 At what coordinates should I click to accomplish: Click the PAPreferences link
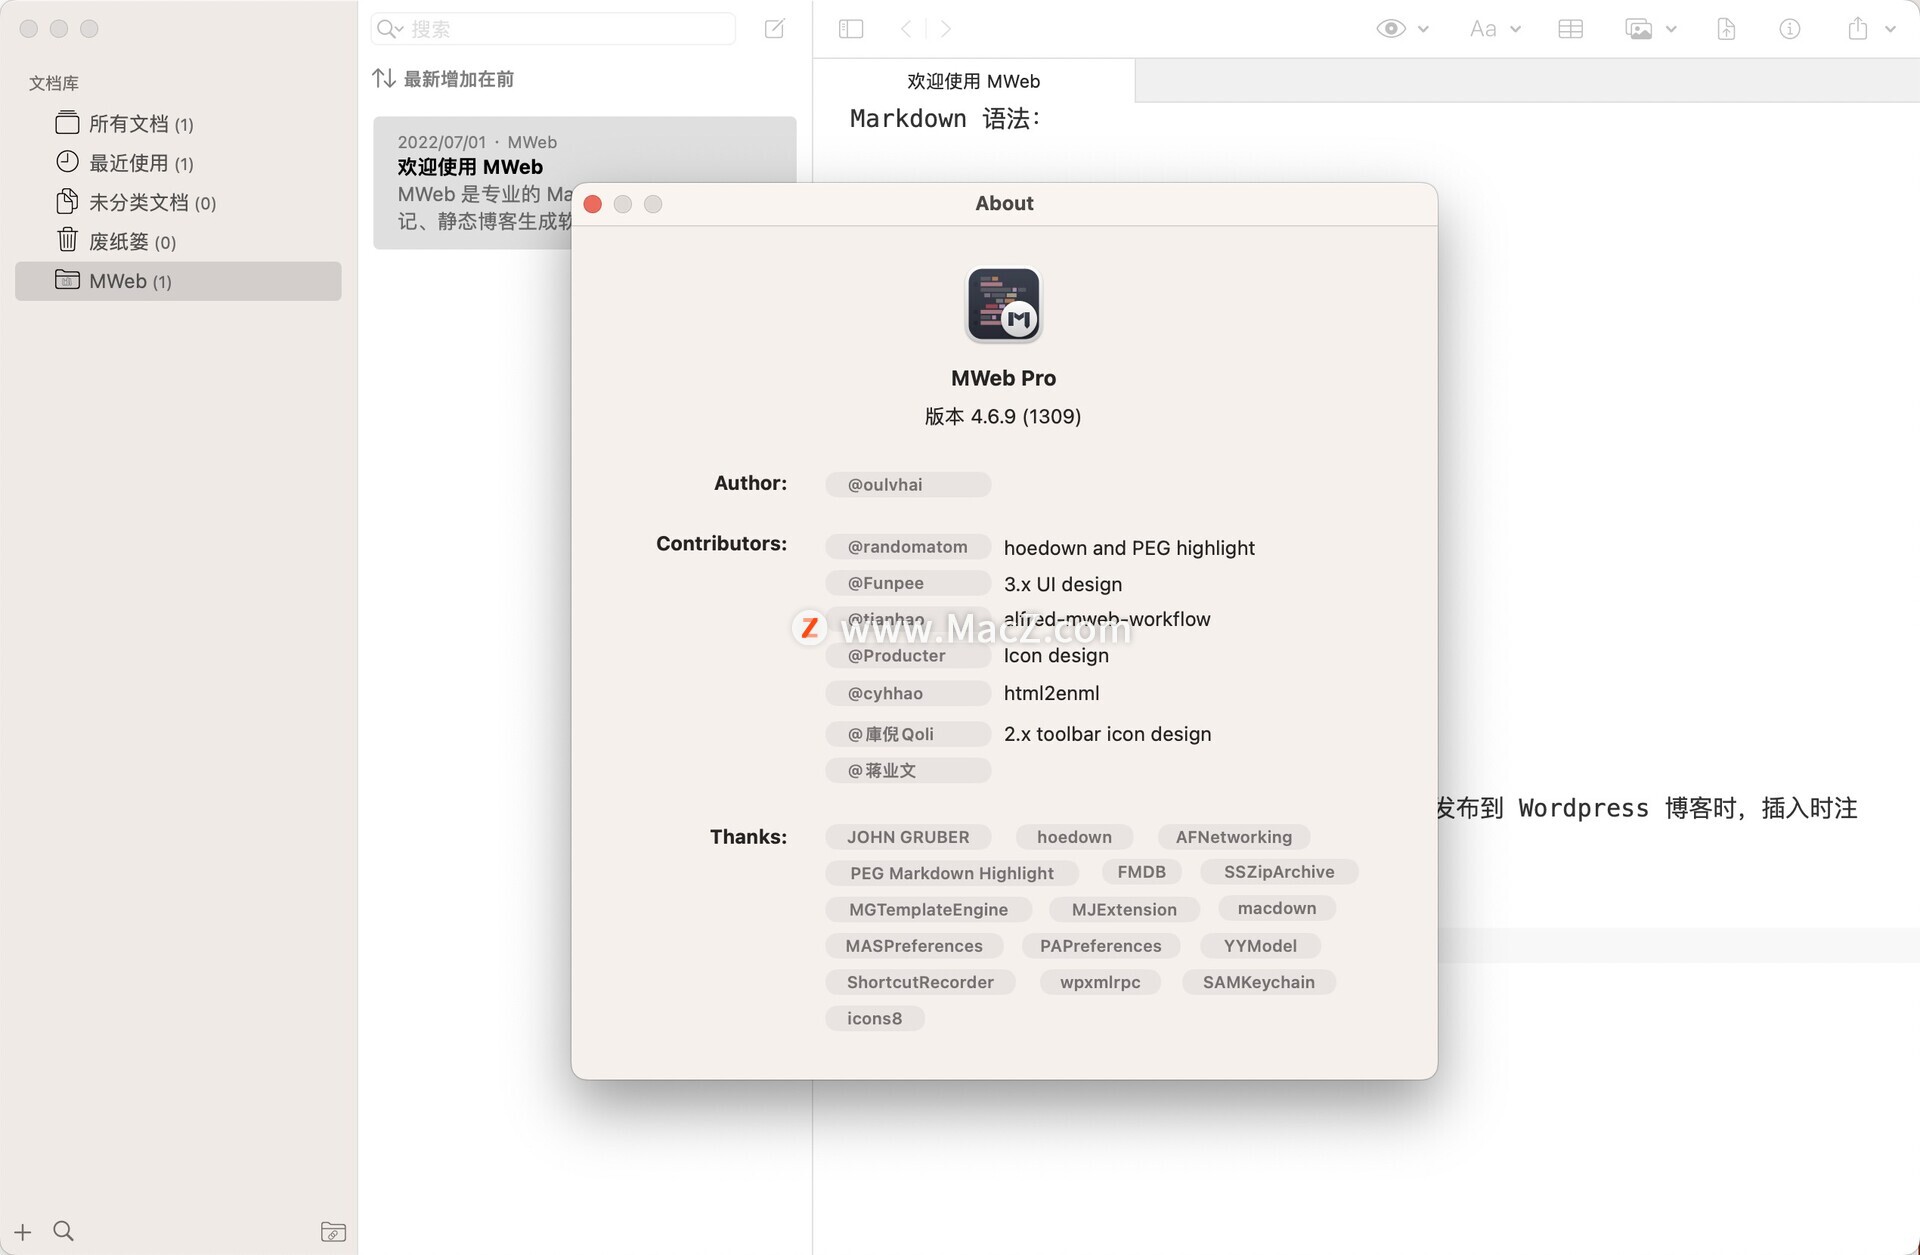point(1100,946)
